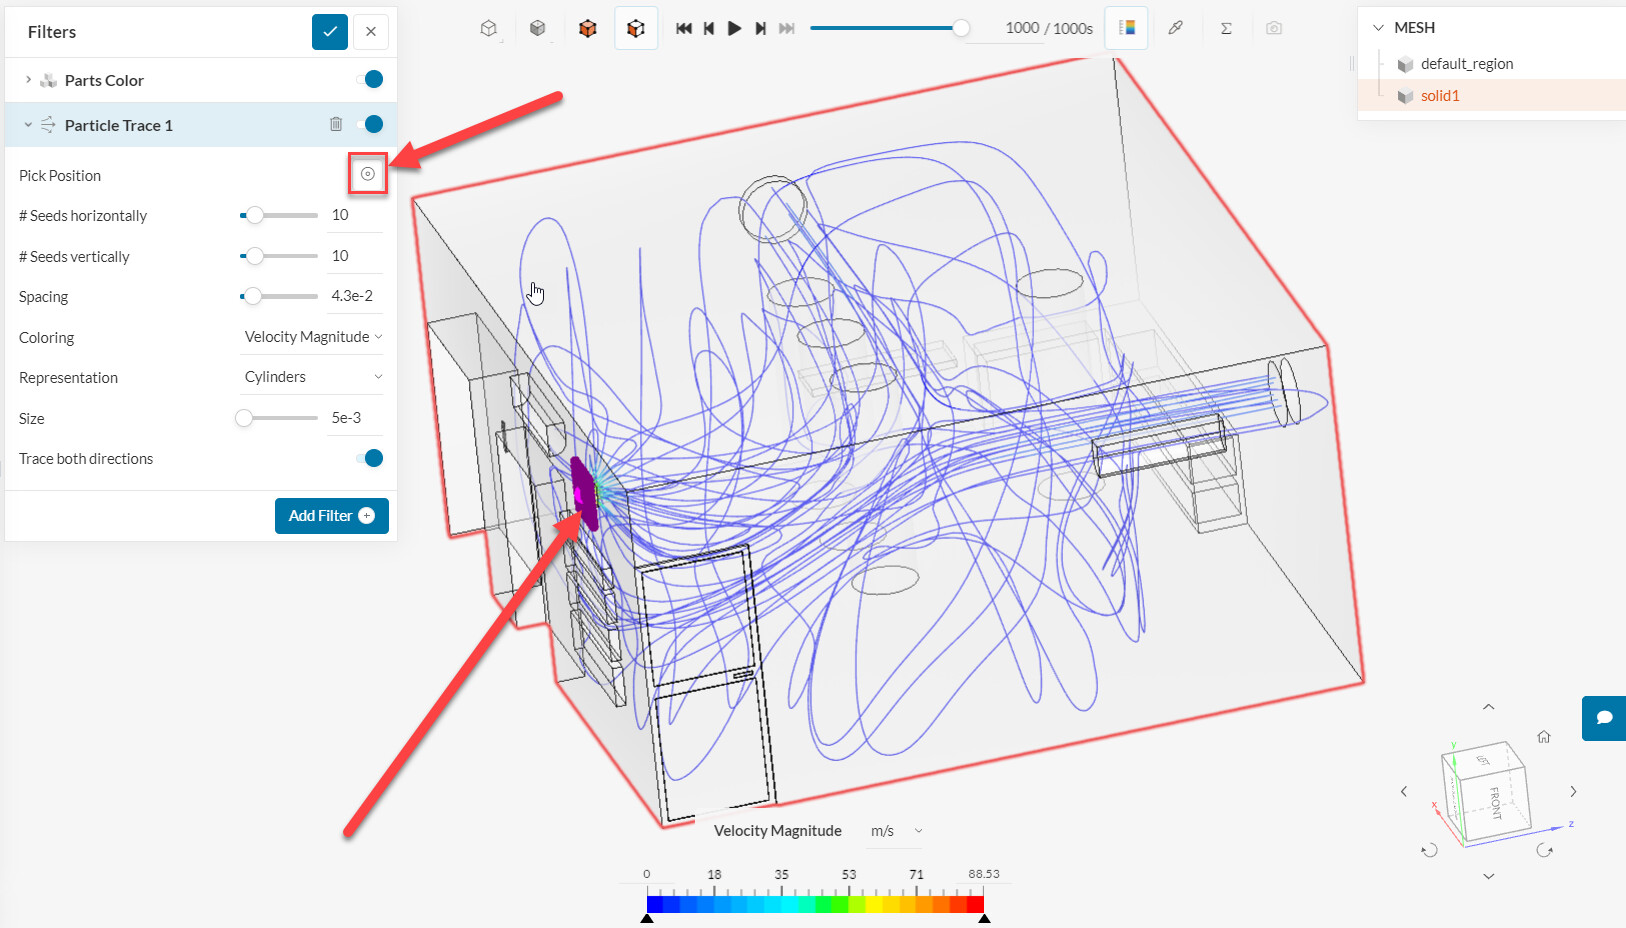The width and height of the screenshot is (1626, 928).
Task: Expand the Parts Color filter section
Action: point(27,79)
